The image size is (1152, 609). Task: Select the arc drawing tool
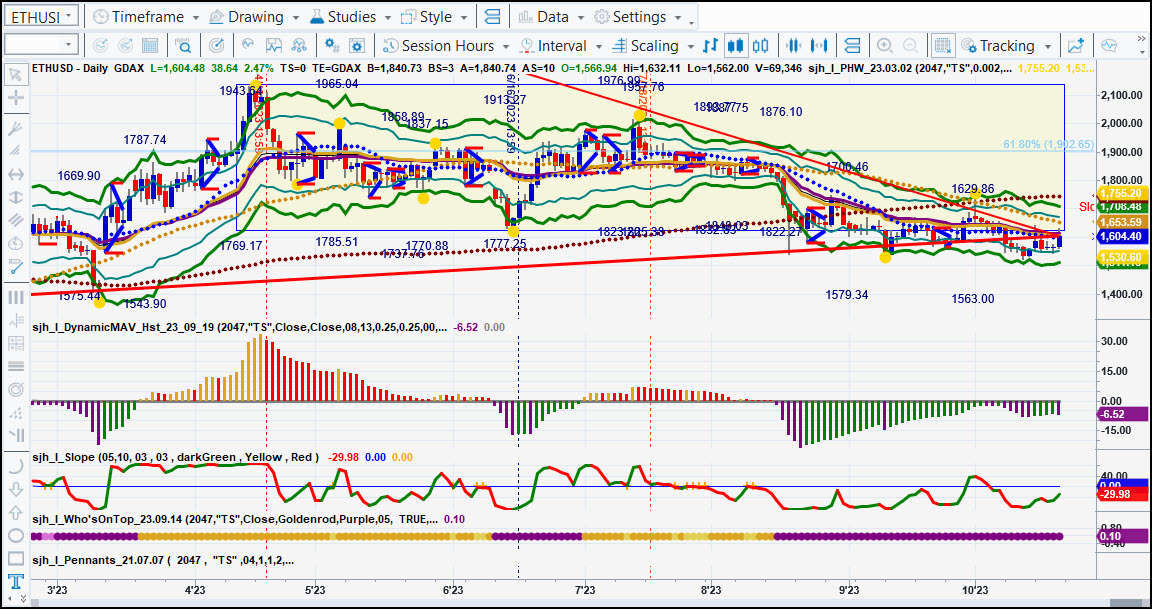(x=15, y=466)
